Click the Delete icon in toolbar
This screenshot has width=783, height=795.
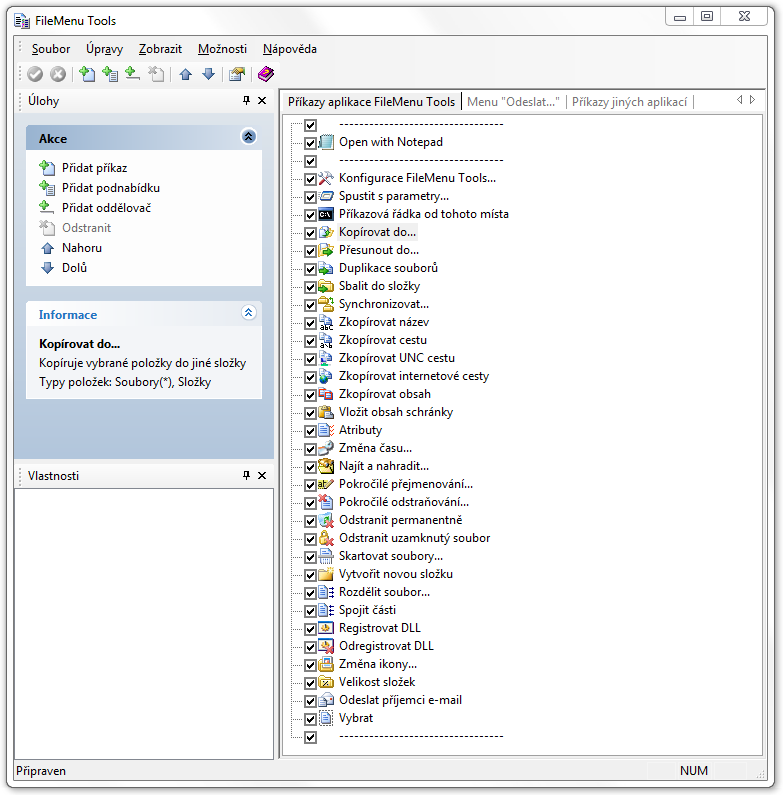156,74
